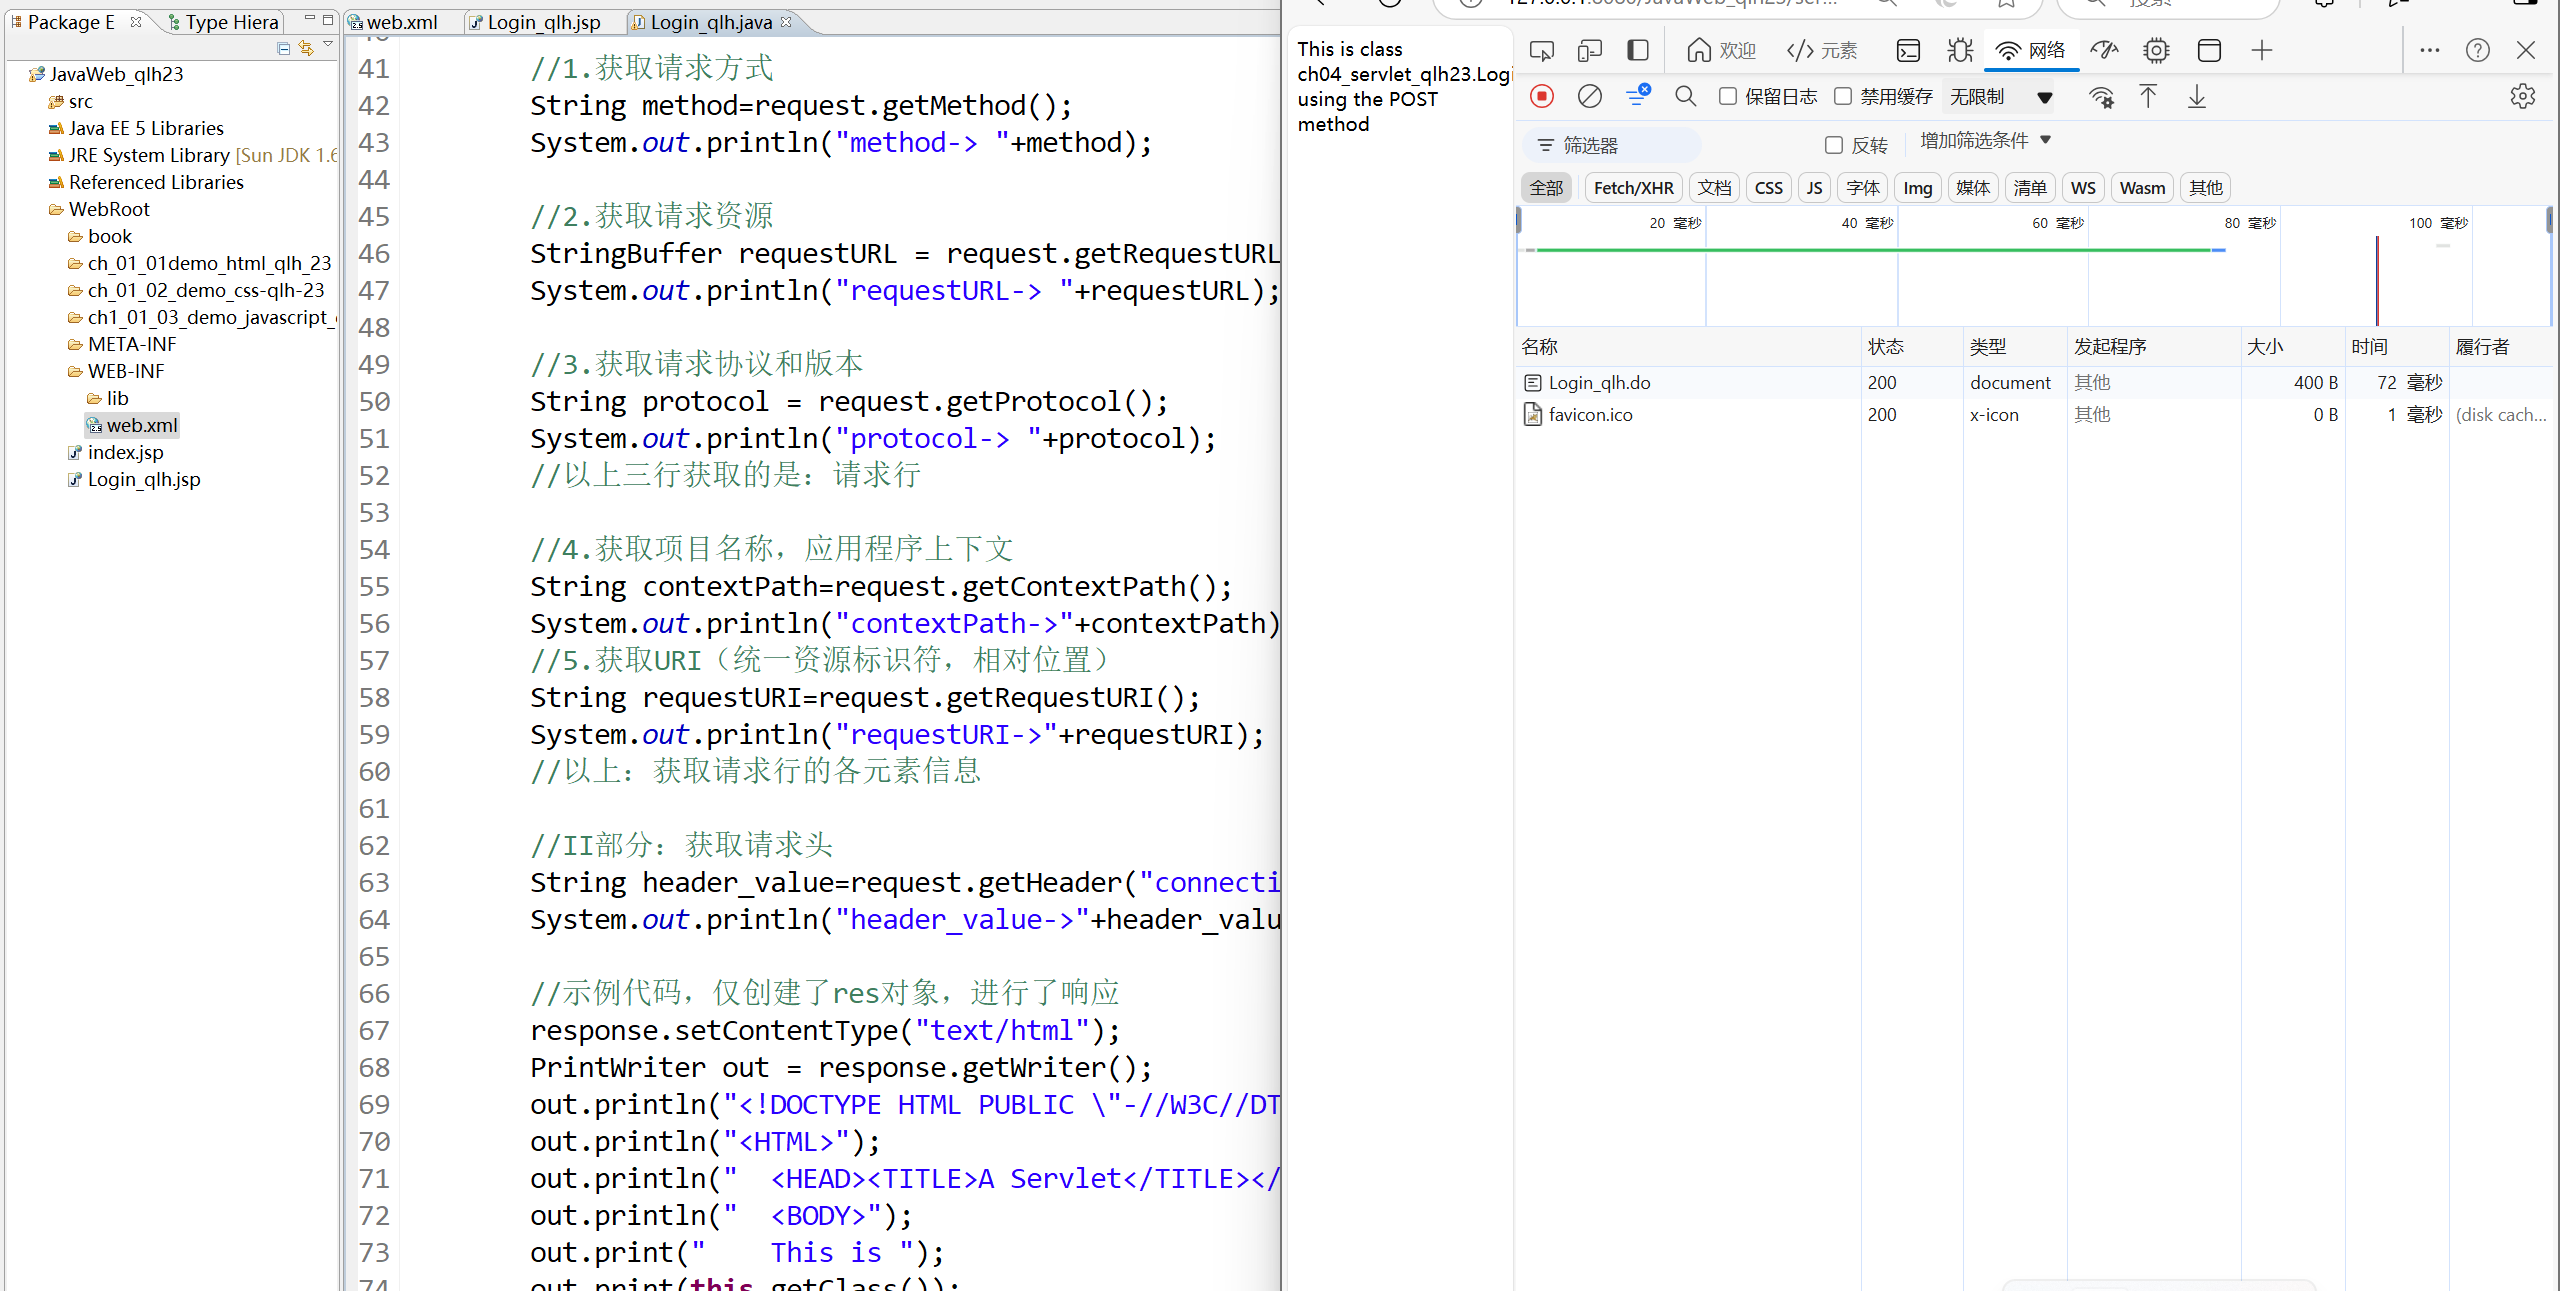2560x1291 pixels.
Task: Open DevTools help question mark icon
Action: tap(2477, 50)
